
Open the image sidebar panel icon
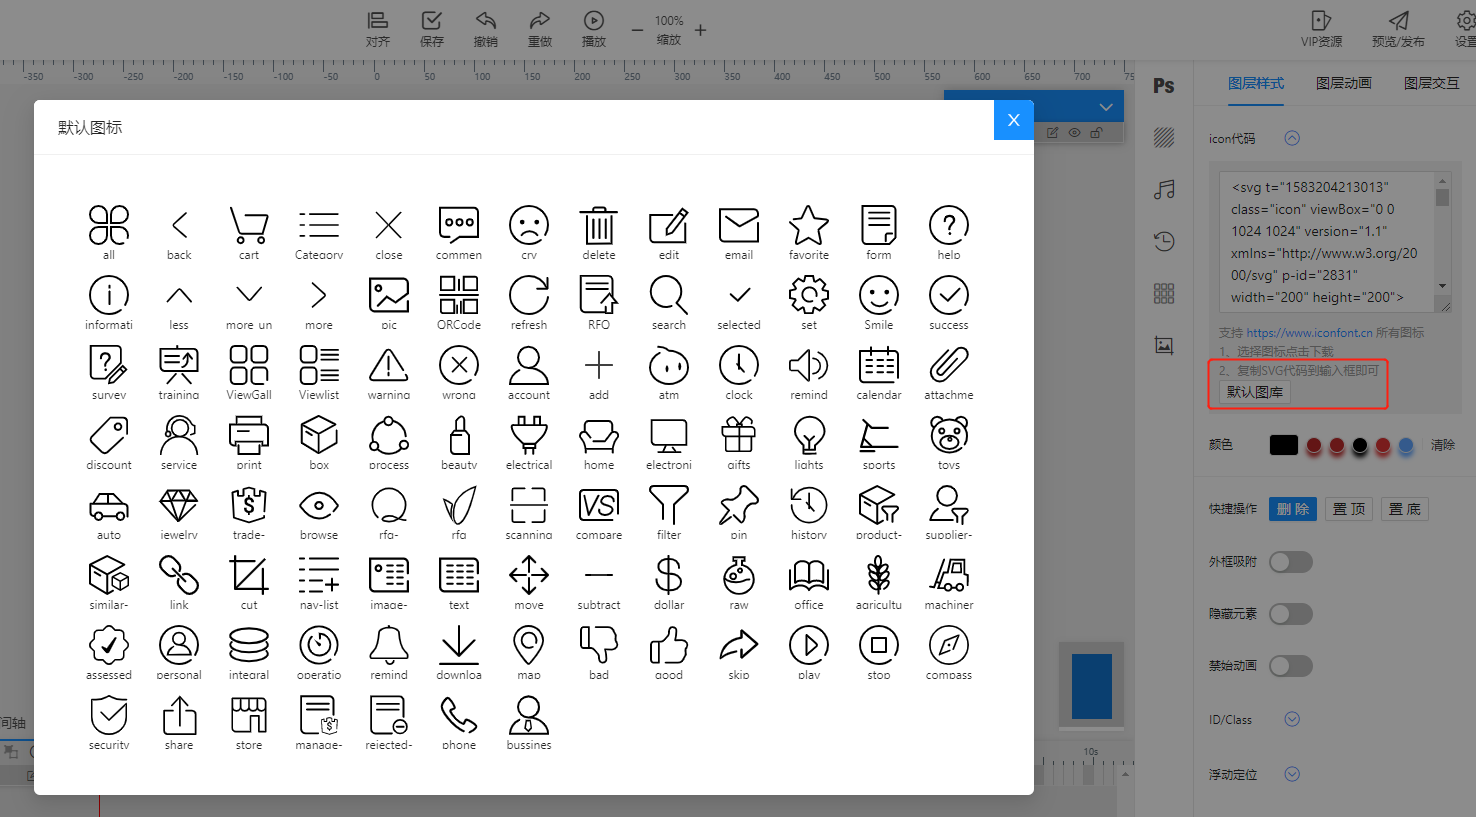(1164, 345)
